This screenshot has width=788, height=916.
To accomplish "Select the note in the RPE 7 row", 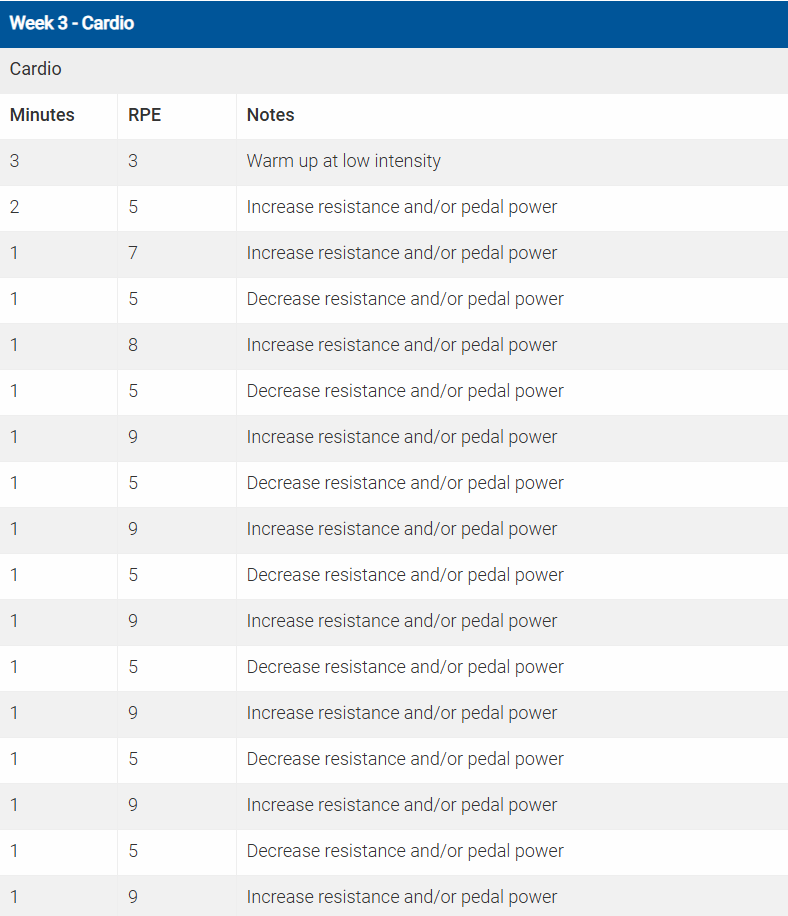I will click(x=401, y=253).
